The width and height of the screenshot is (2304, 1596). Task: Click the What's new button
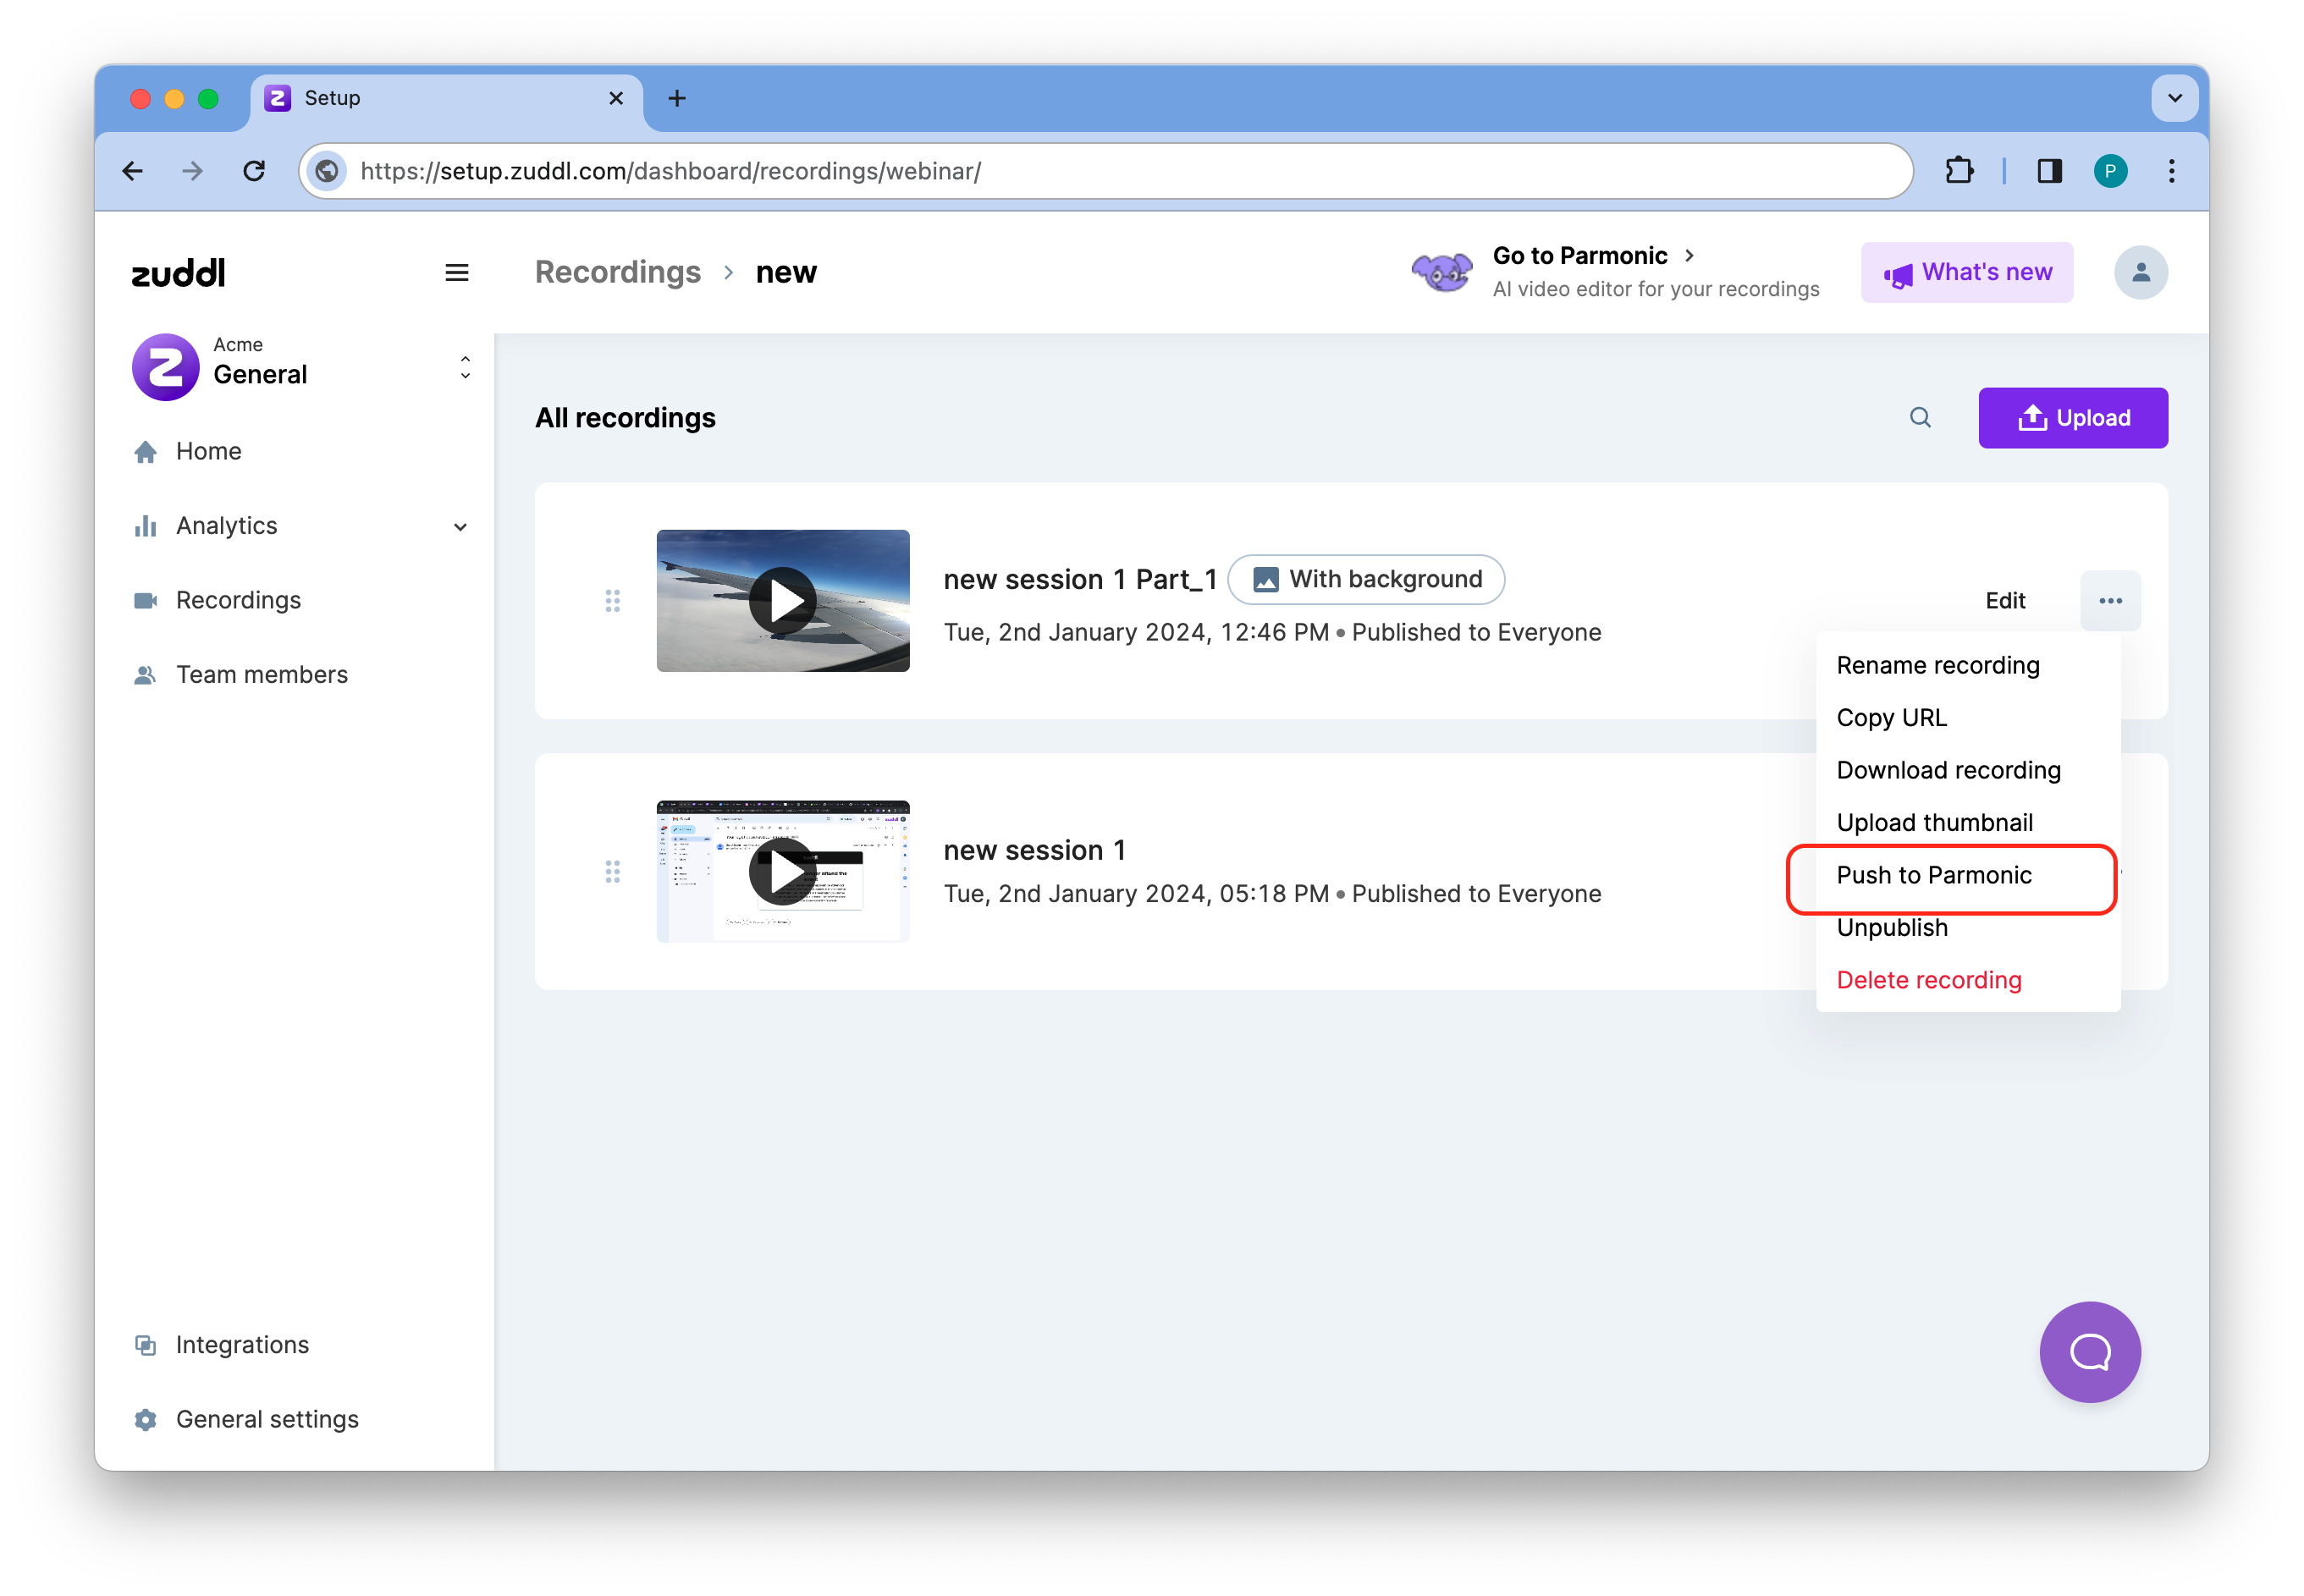[1966, 273]
